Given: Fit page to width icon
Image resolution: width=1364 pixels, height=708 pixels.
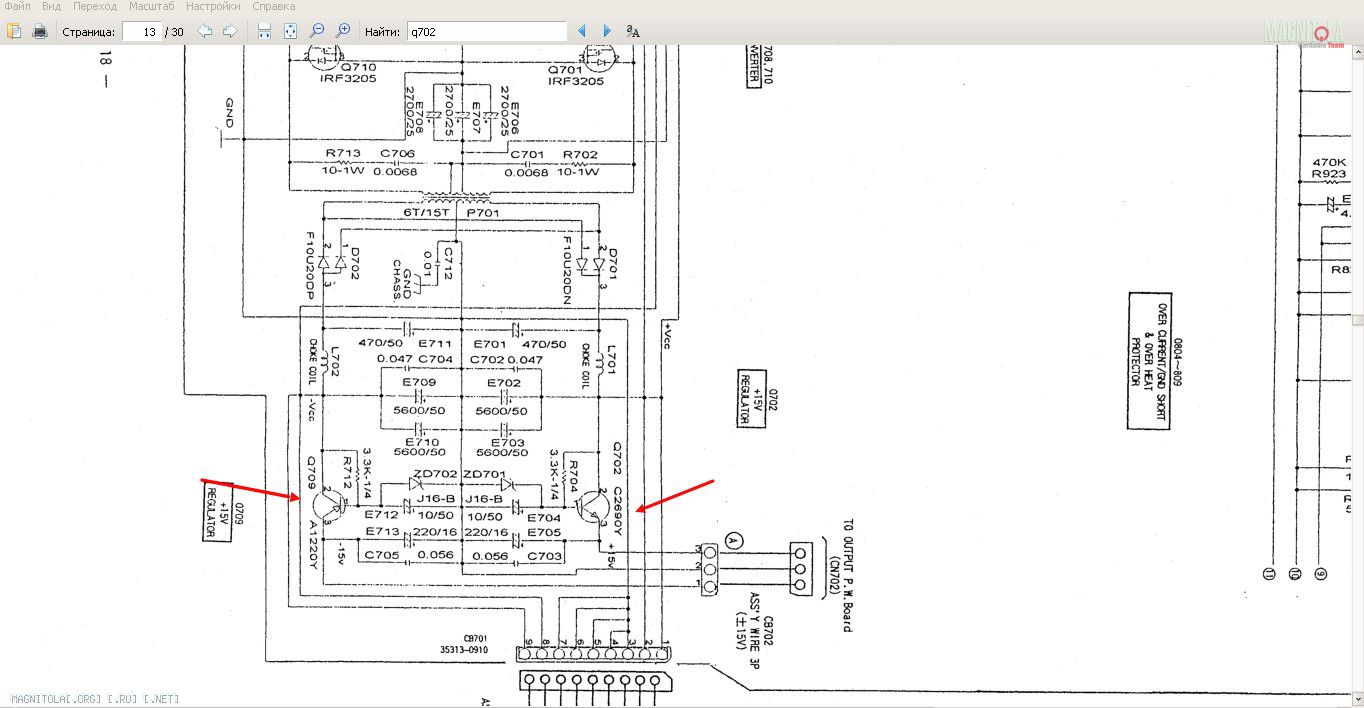Looking at the screenshot, I should pos(264,31).
